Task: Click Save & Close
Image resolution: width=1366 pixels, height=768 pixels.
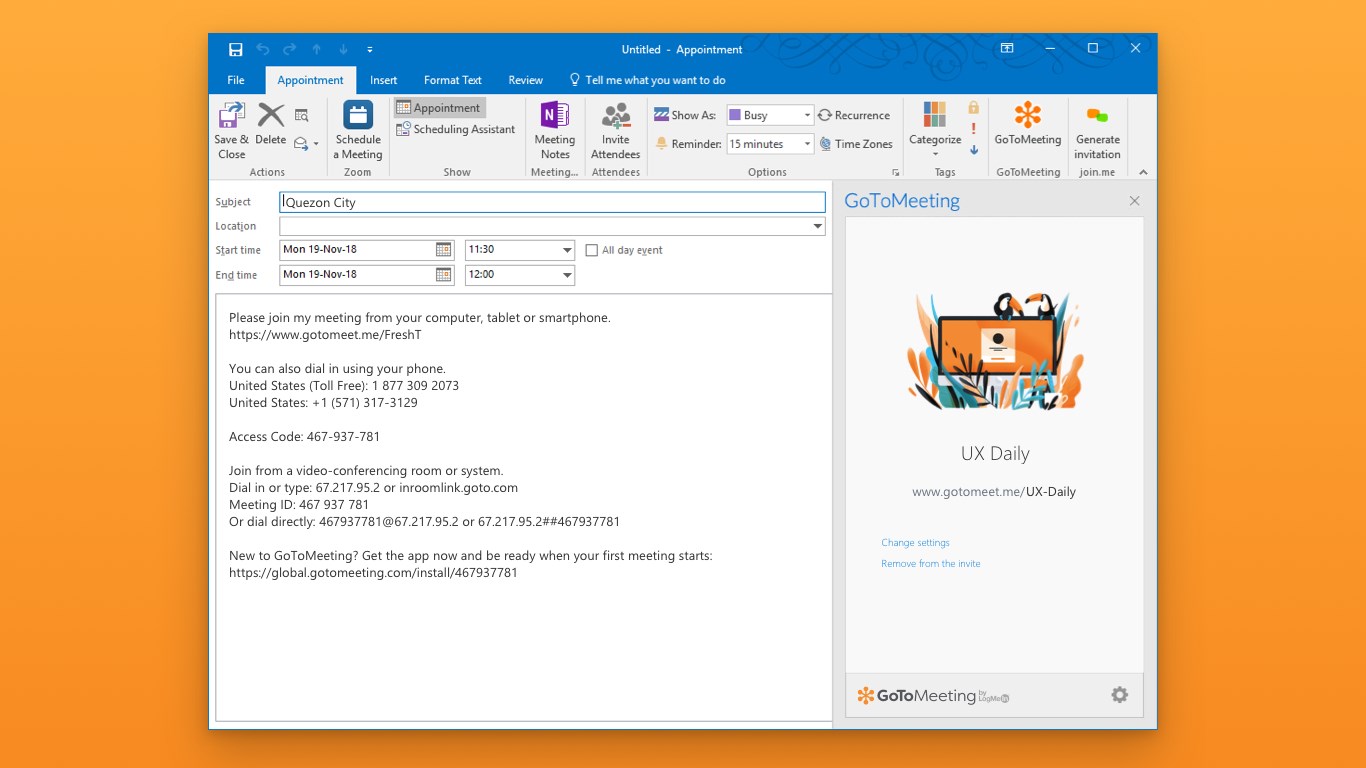Action: [231, 131]
